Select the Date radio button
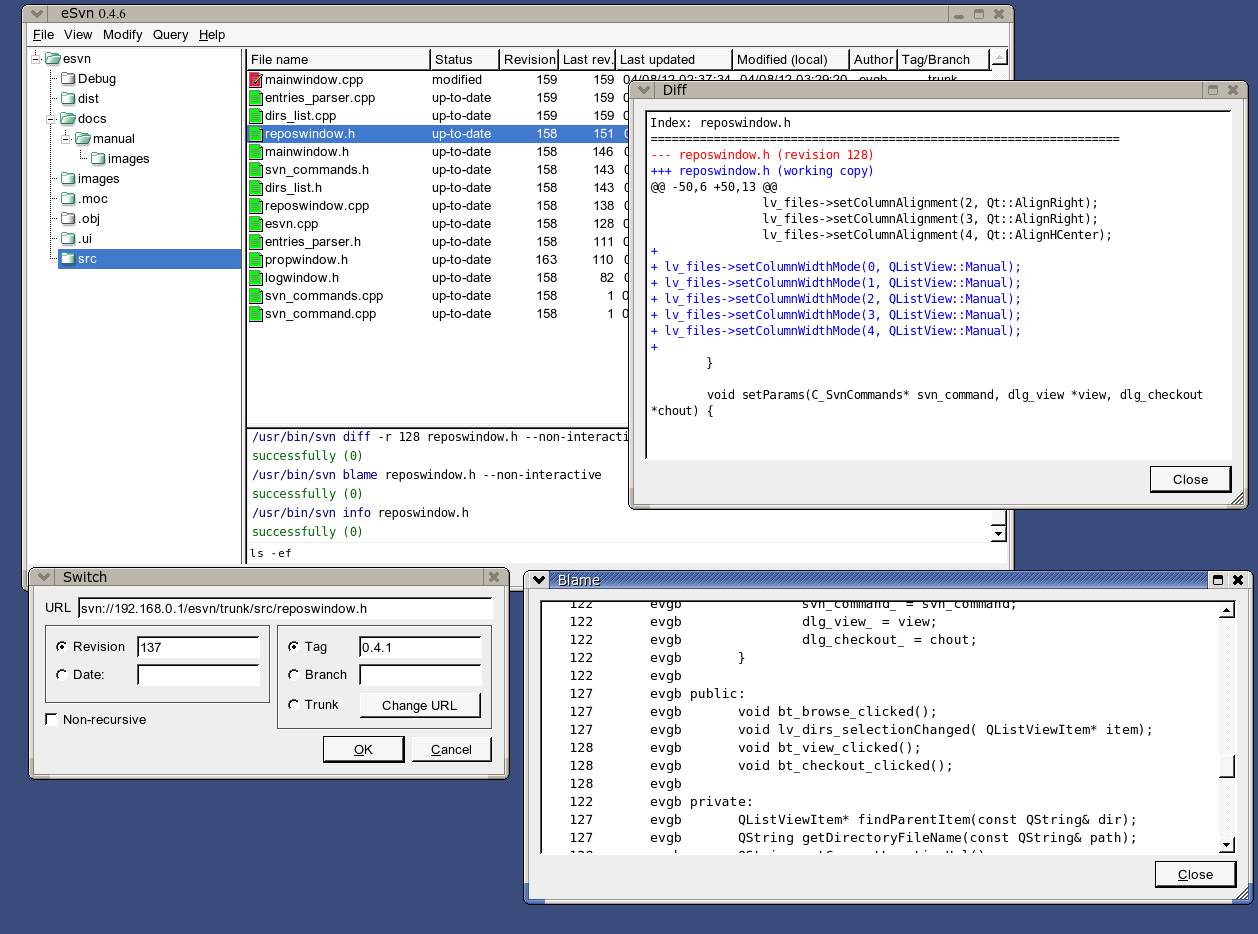The image size is (1258, 934). pyautogui.click(x=61, y=674)
